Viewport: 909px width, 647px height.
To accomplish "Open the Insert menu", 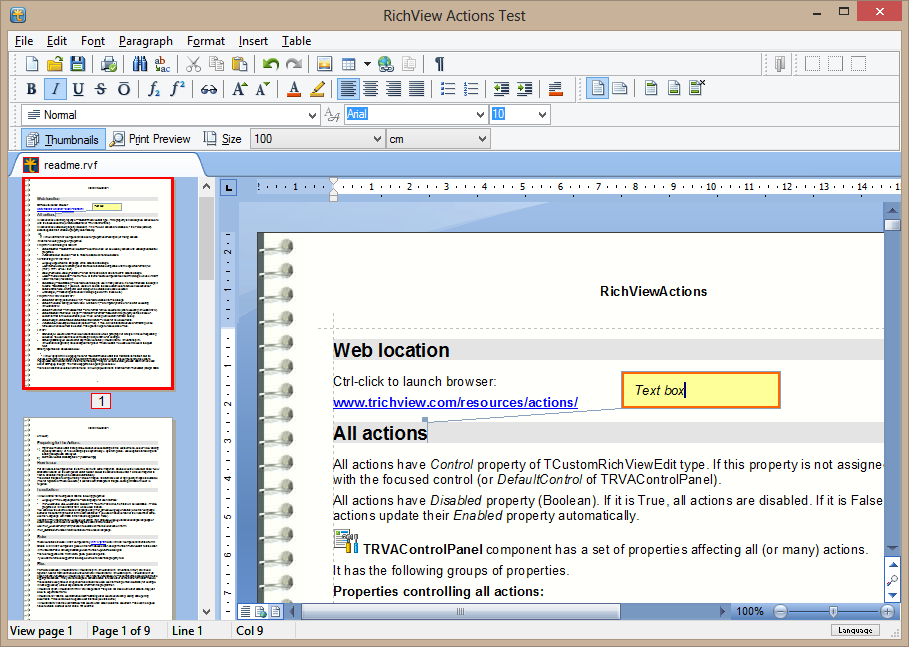I will coord(253,41).
